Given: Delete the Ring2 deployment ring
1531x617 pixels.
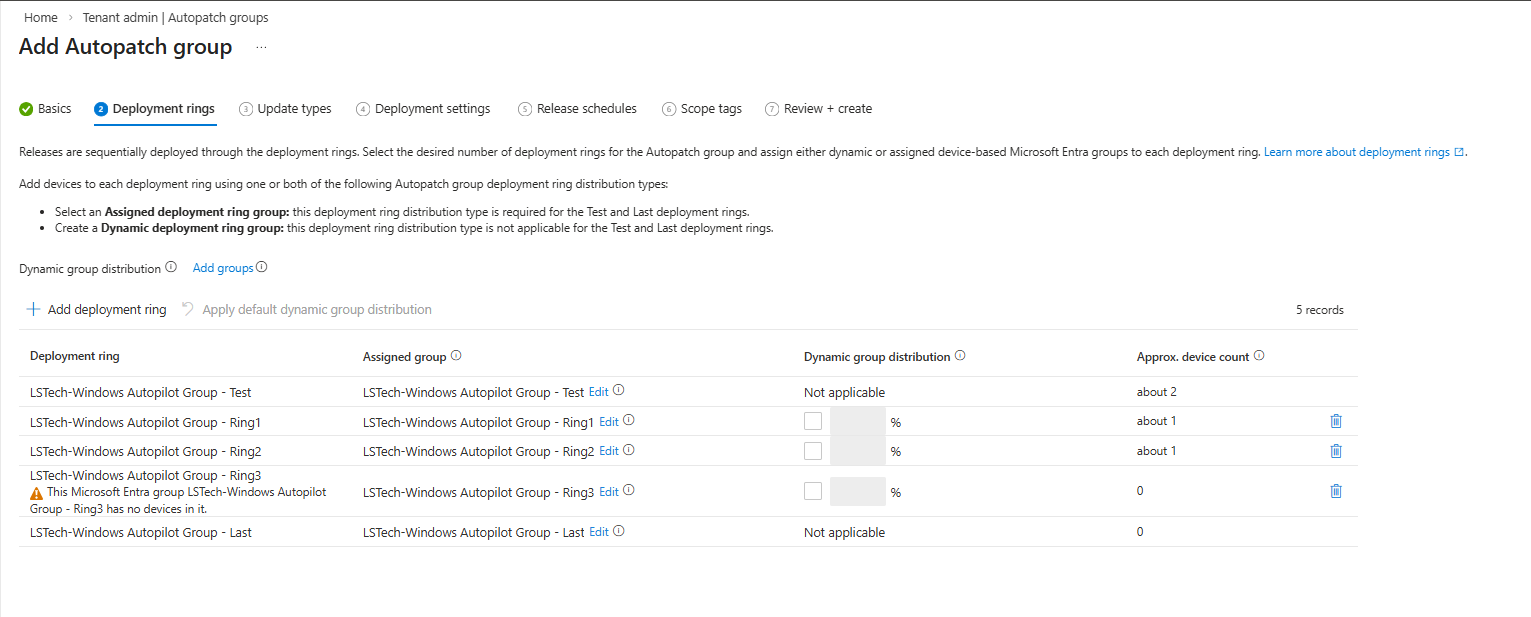Looking at the screenshot, I should (1336, 451).
